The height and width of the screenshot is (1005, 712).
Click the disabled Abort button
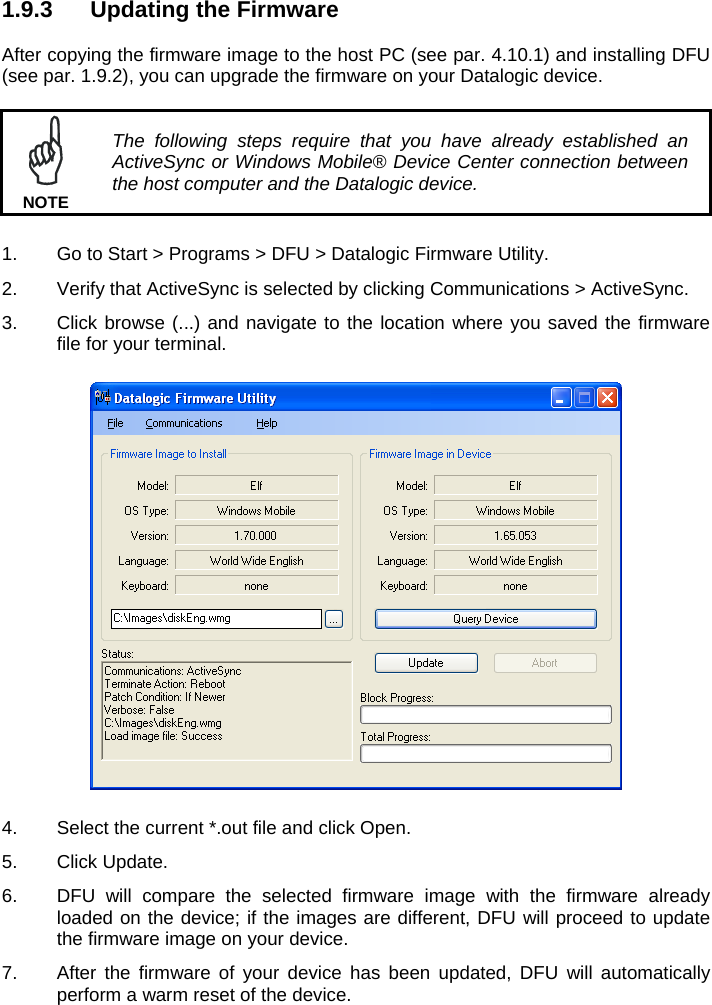(x=545, y=663)
